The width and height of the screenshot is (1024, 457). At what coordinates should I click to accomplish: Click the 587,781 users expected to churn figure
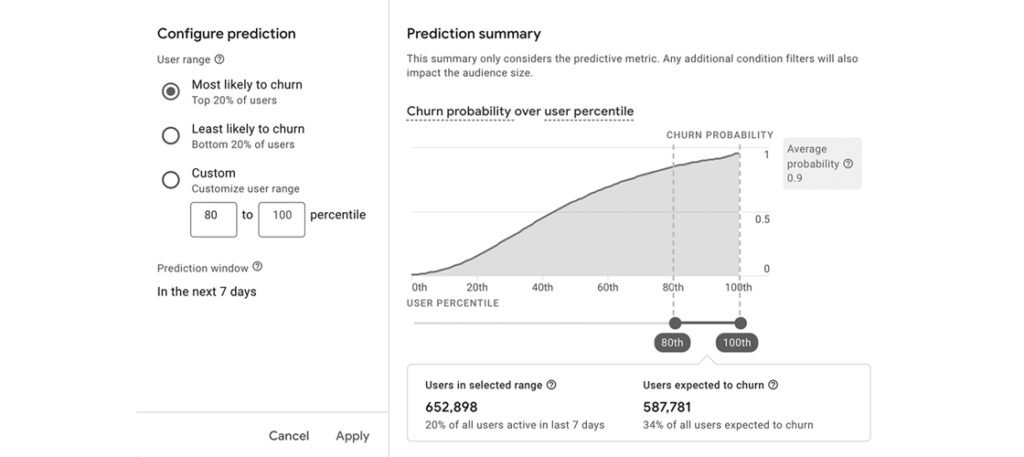tap(667, 407)
